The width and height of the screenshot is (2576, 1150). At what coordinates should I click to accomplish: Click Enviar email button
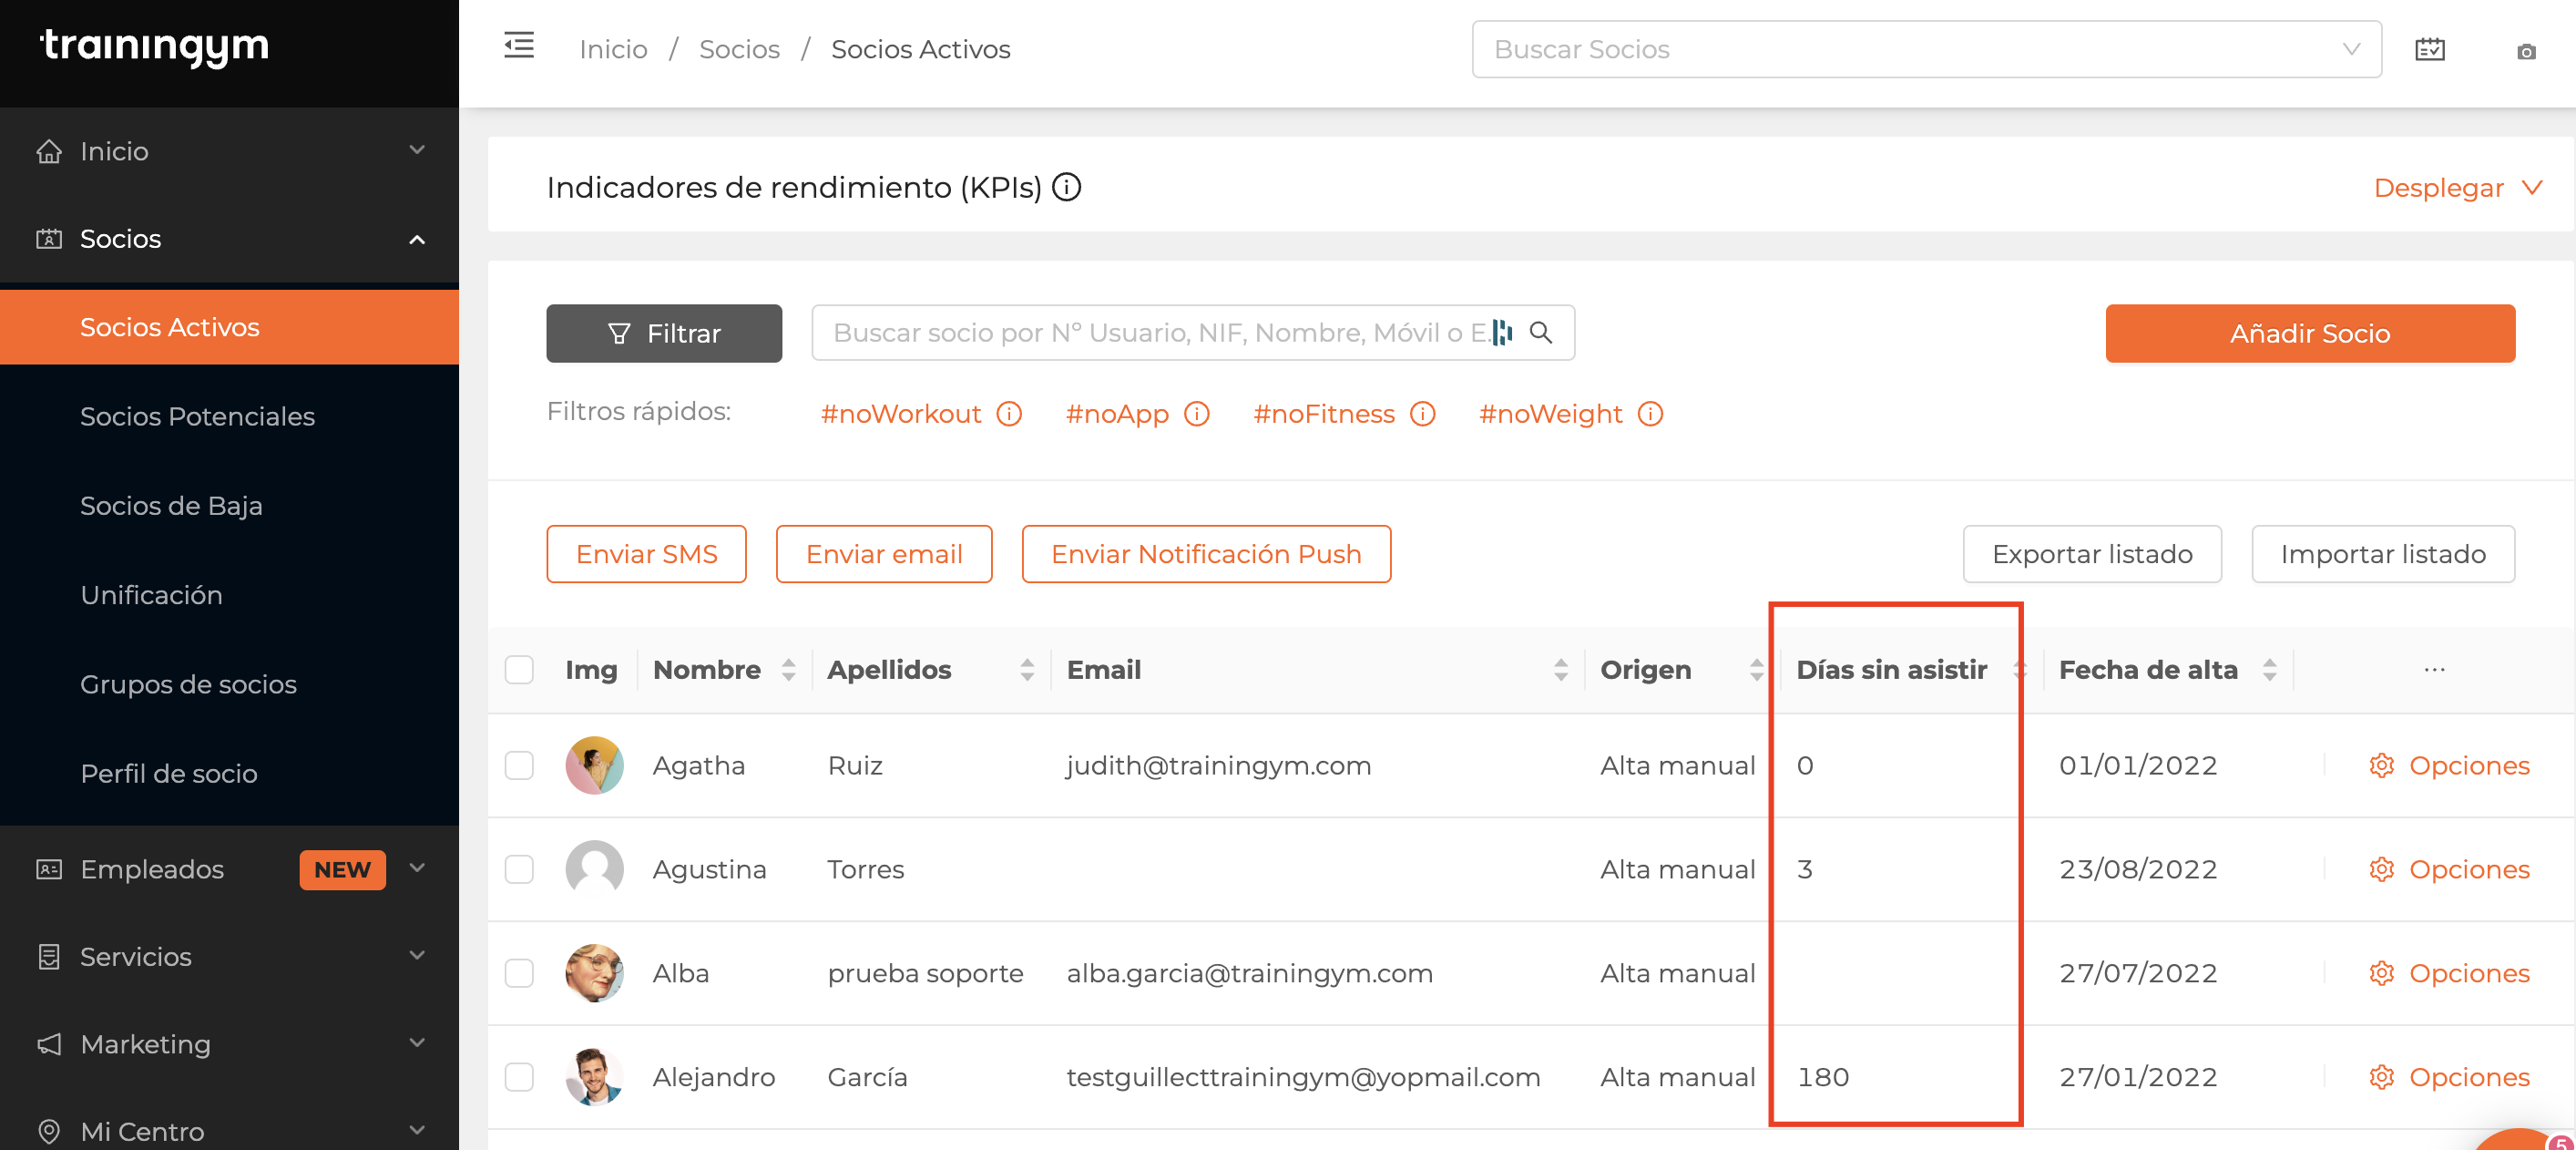click(883, 554)
